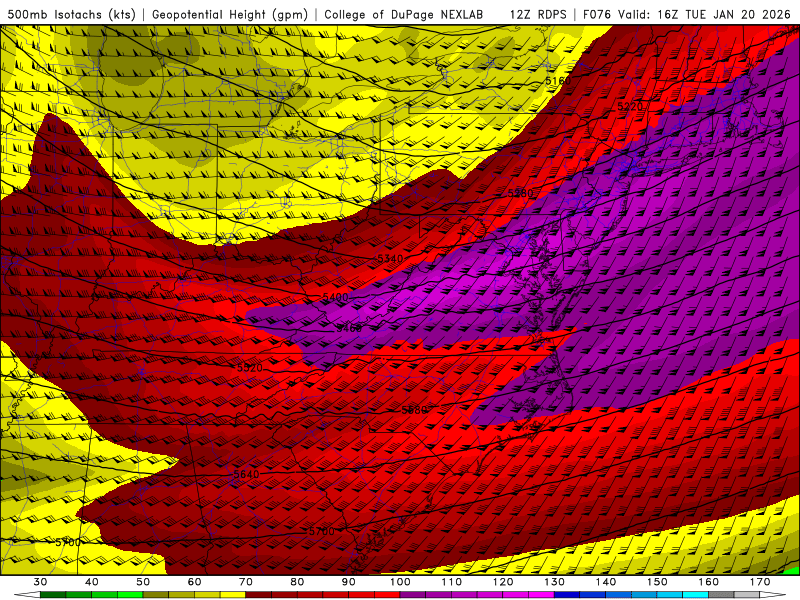800x600 pixels.
Task: Click the "F076 Valid: 16Z TUE JAN 20 2026" text
Action: [687, 14]
